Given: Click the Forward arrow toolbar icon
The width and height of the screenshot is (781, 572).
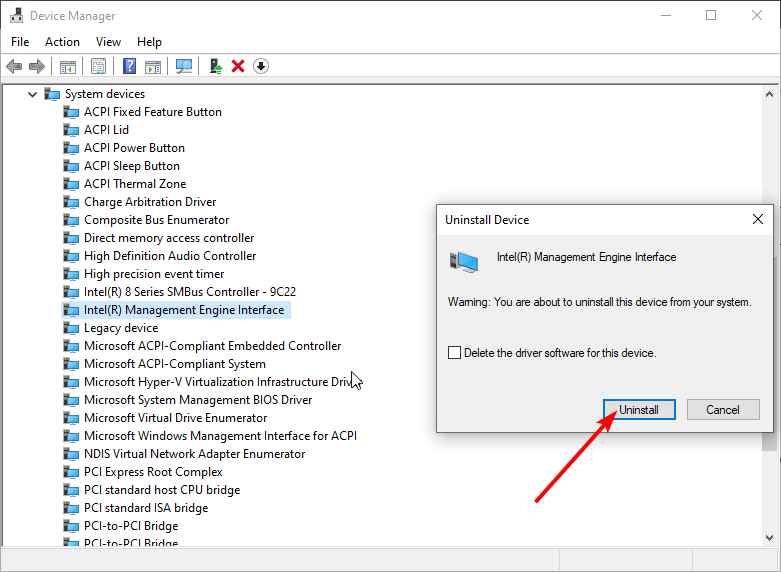Looking at the screenshot, I should (37, 66).
